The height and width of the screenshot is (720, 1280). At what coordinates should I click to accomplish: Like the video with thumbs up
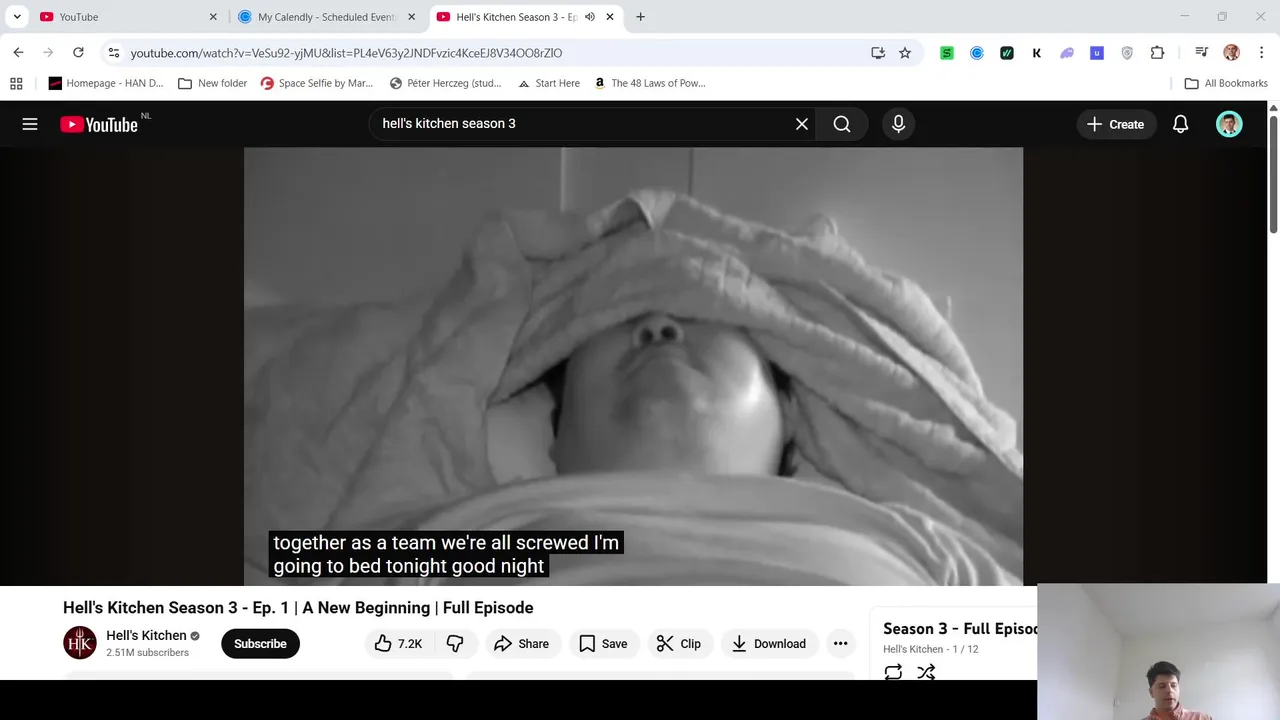(398, 644)
